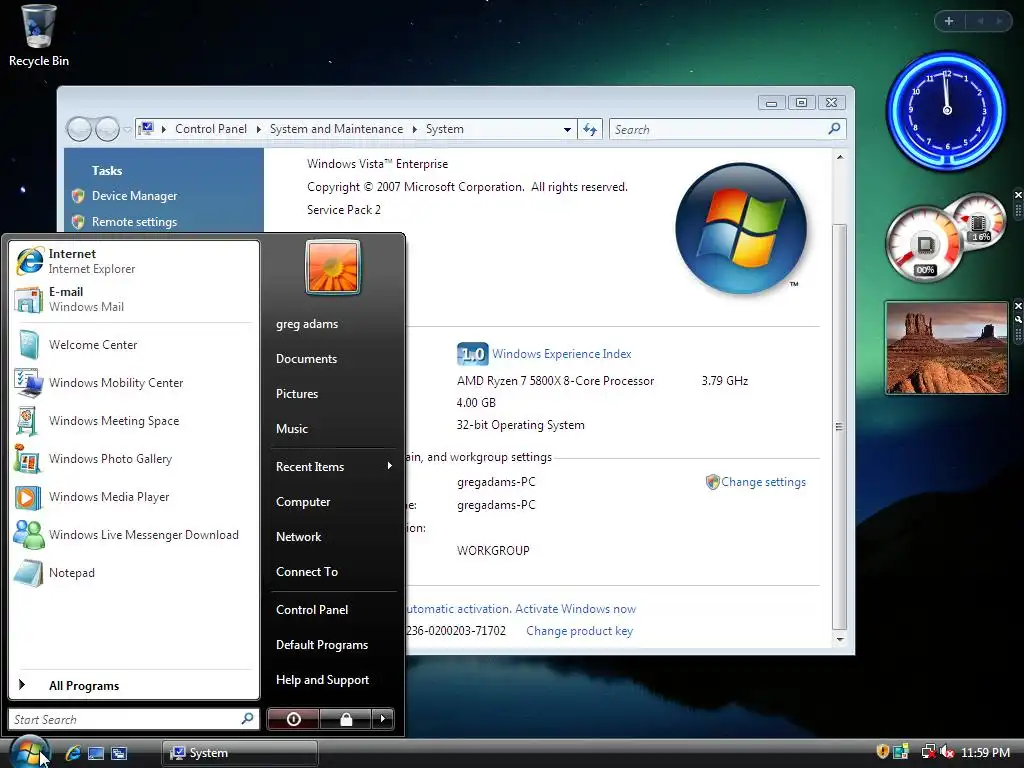The height and width of the screenshot is (768, 1024).
Task: Open Default Programs entry
Action: (322, 645)
